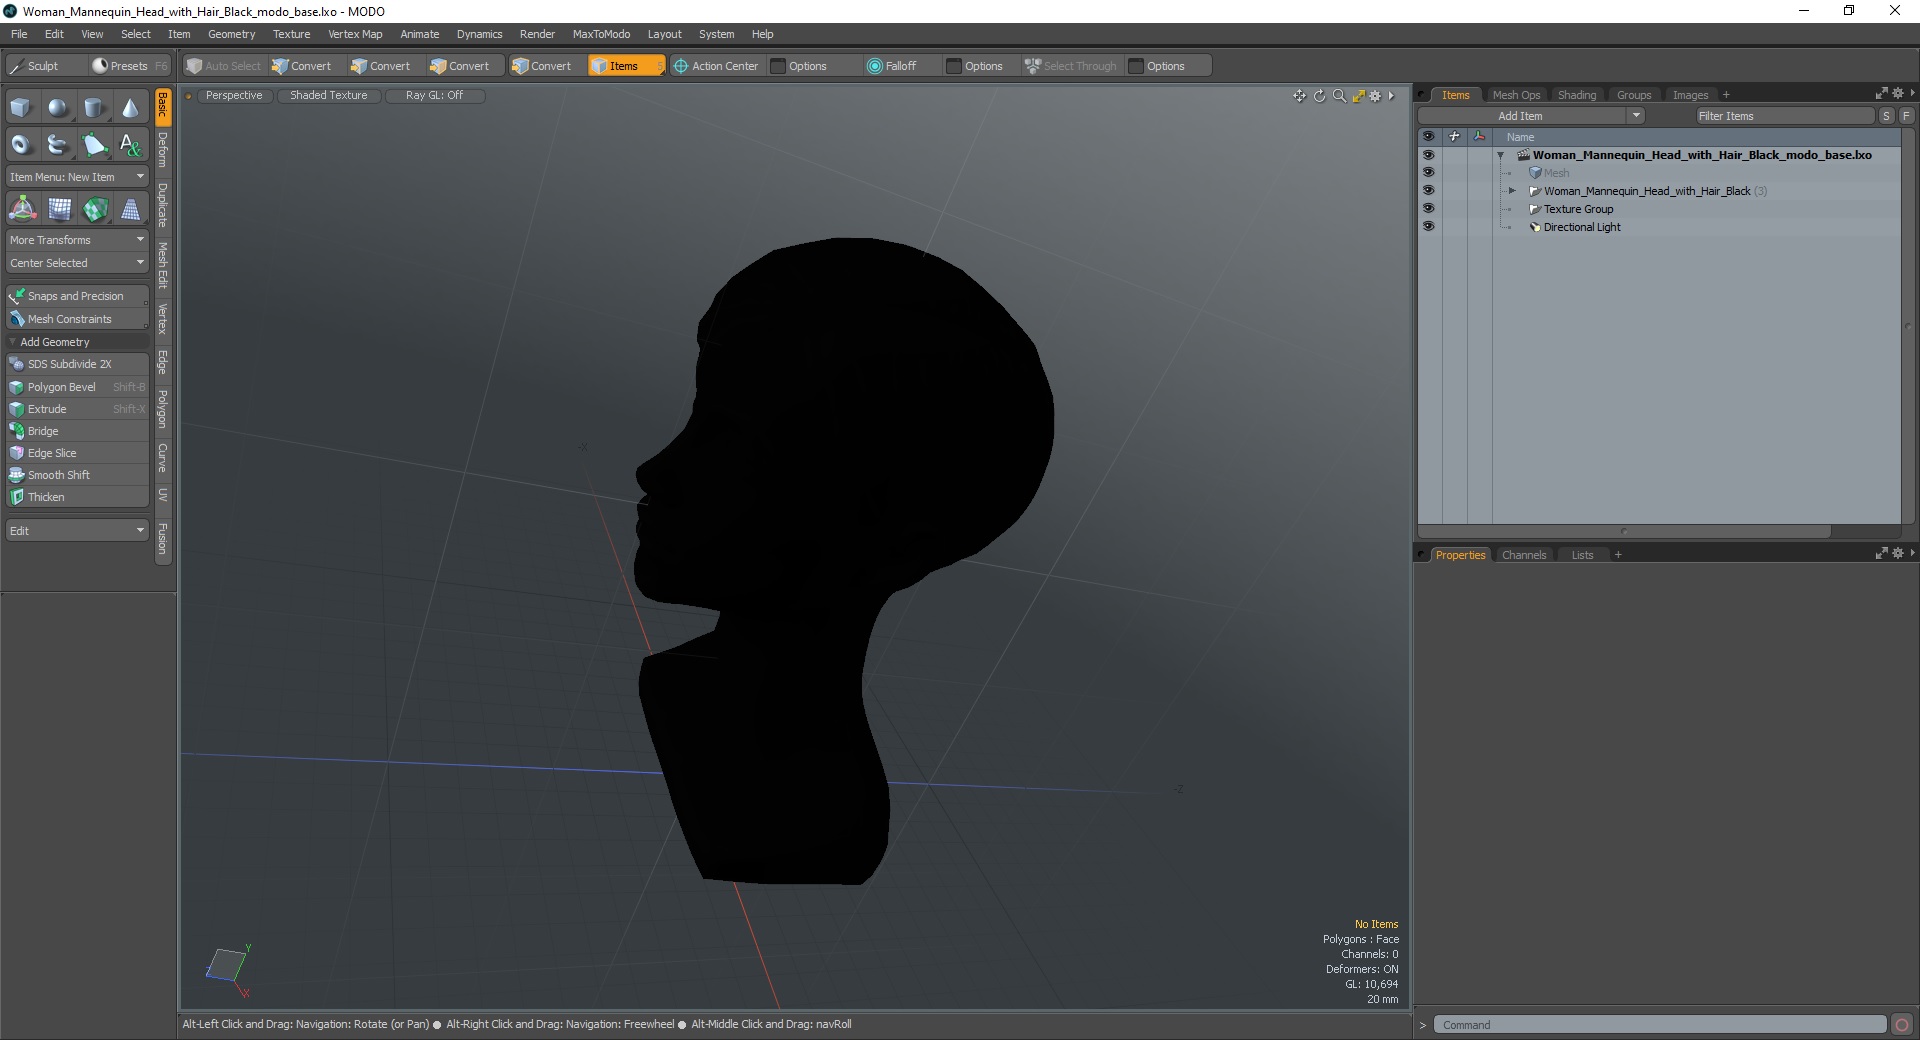The width and height of the screenshot is (1920, 1040).
Task: Select the Cylinder primitive tool
Action: [x=94, y=108]
